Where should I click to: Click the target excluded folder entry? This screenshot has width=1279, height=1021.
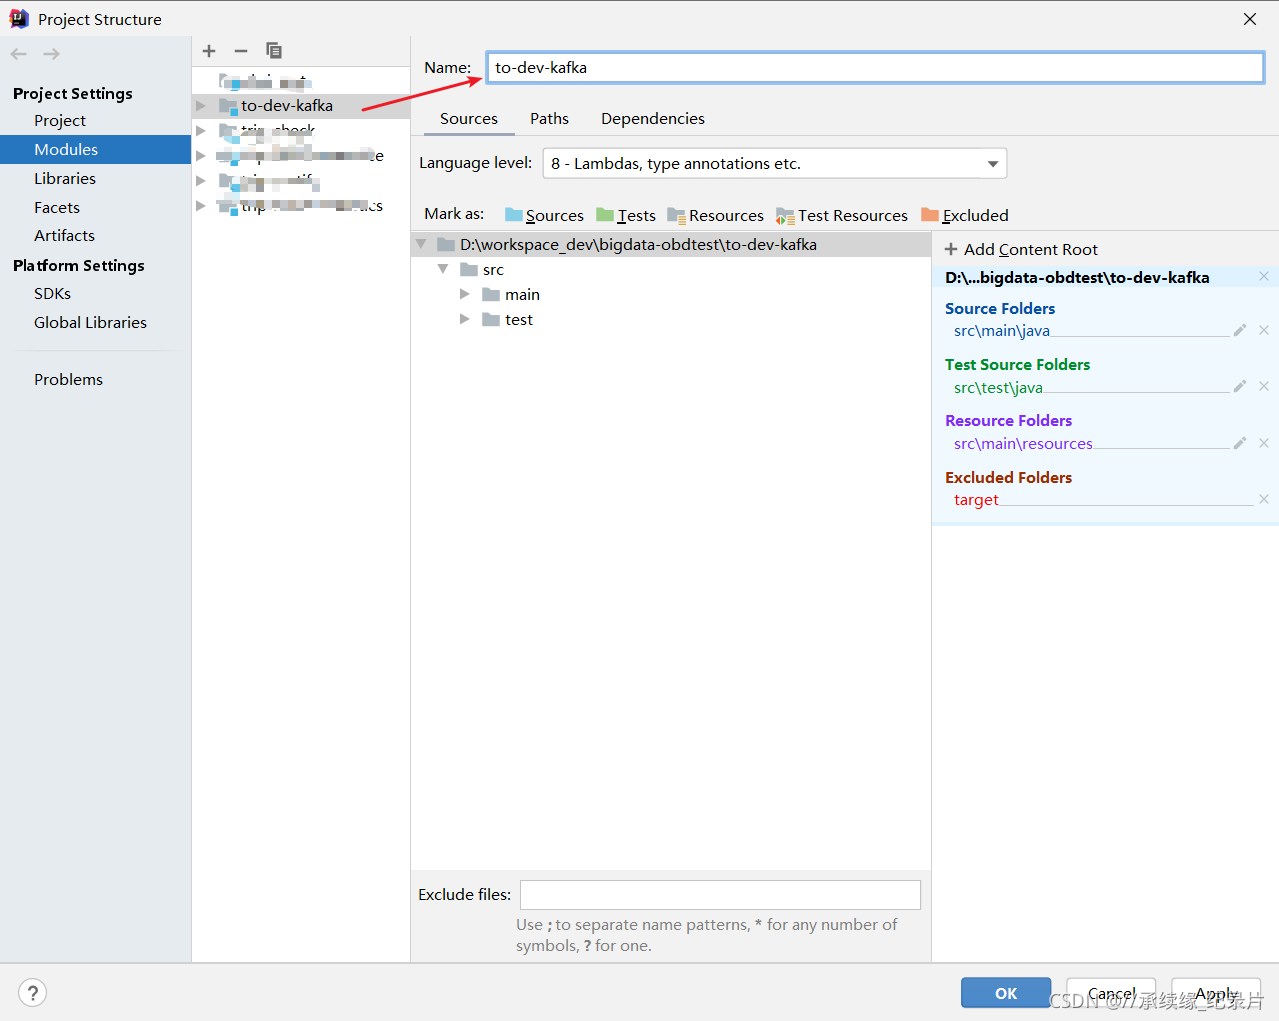click(976, 499)
